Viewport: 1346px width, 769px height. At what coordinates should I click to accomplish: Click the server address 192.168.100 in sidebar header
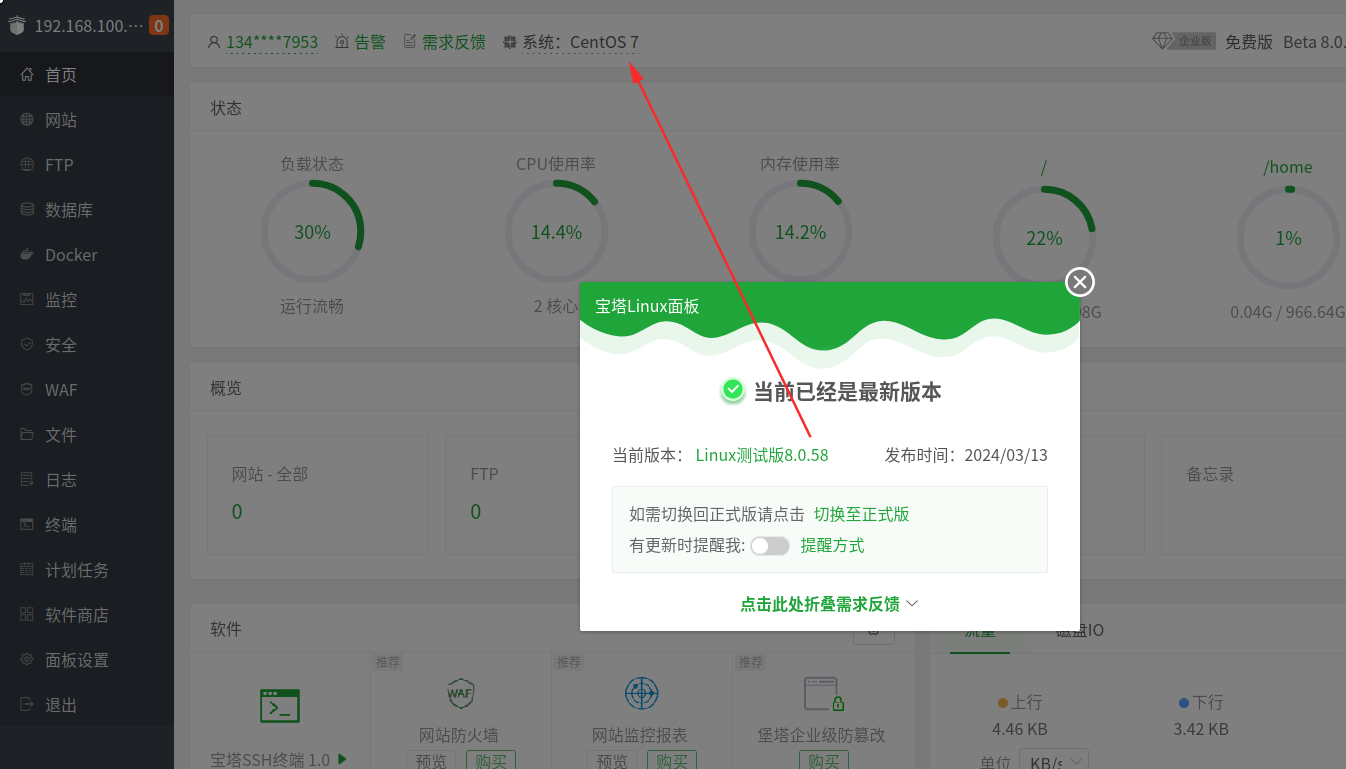click(x=89, y=26)
